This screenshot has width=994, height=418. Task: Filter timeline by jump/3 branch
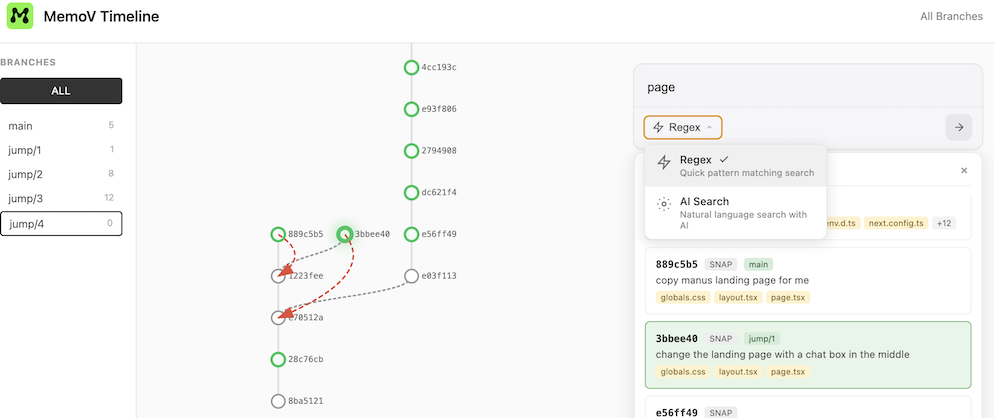click(x=61, y=198)
